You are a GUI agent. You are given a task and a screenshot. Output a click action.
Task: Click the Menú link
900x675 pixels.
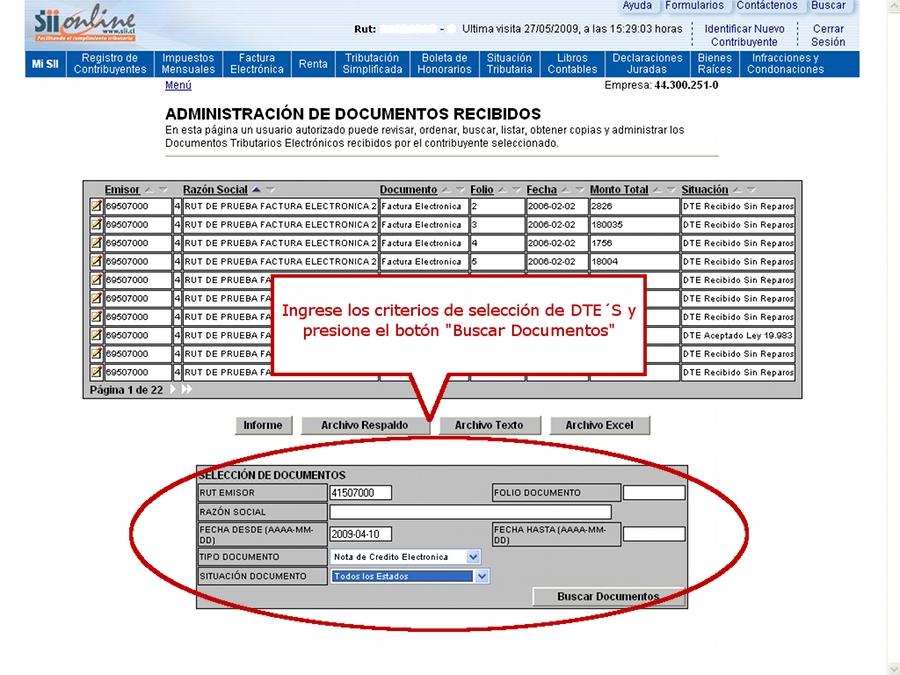(178, 85)
